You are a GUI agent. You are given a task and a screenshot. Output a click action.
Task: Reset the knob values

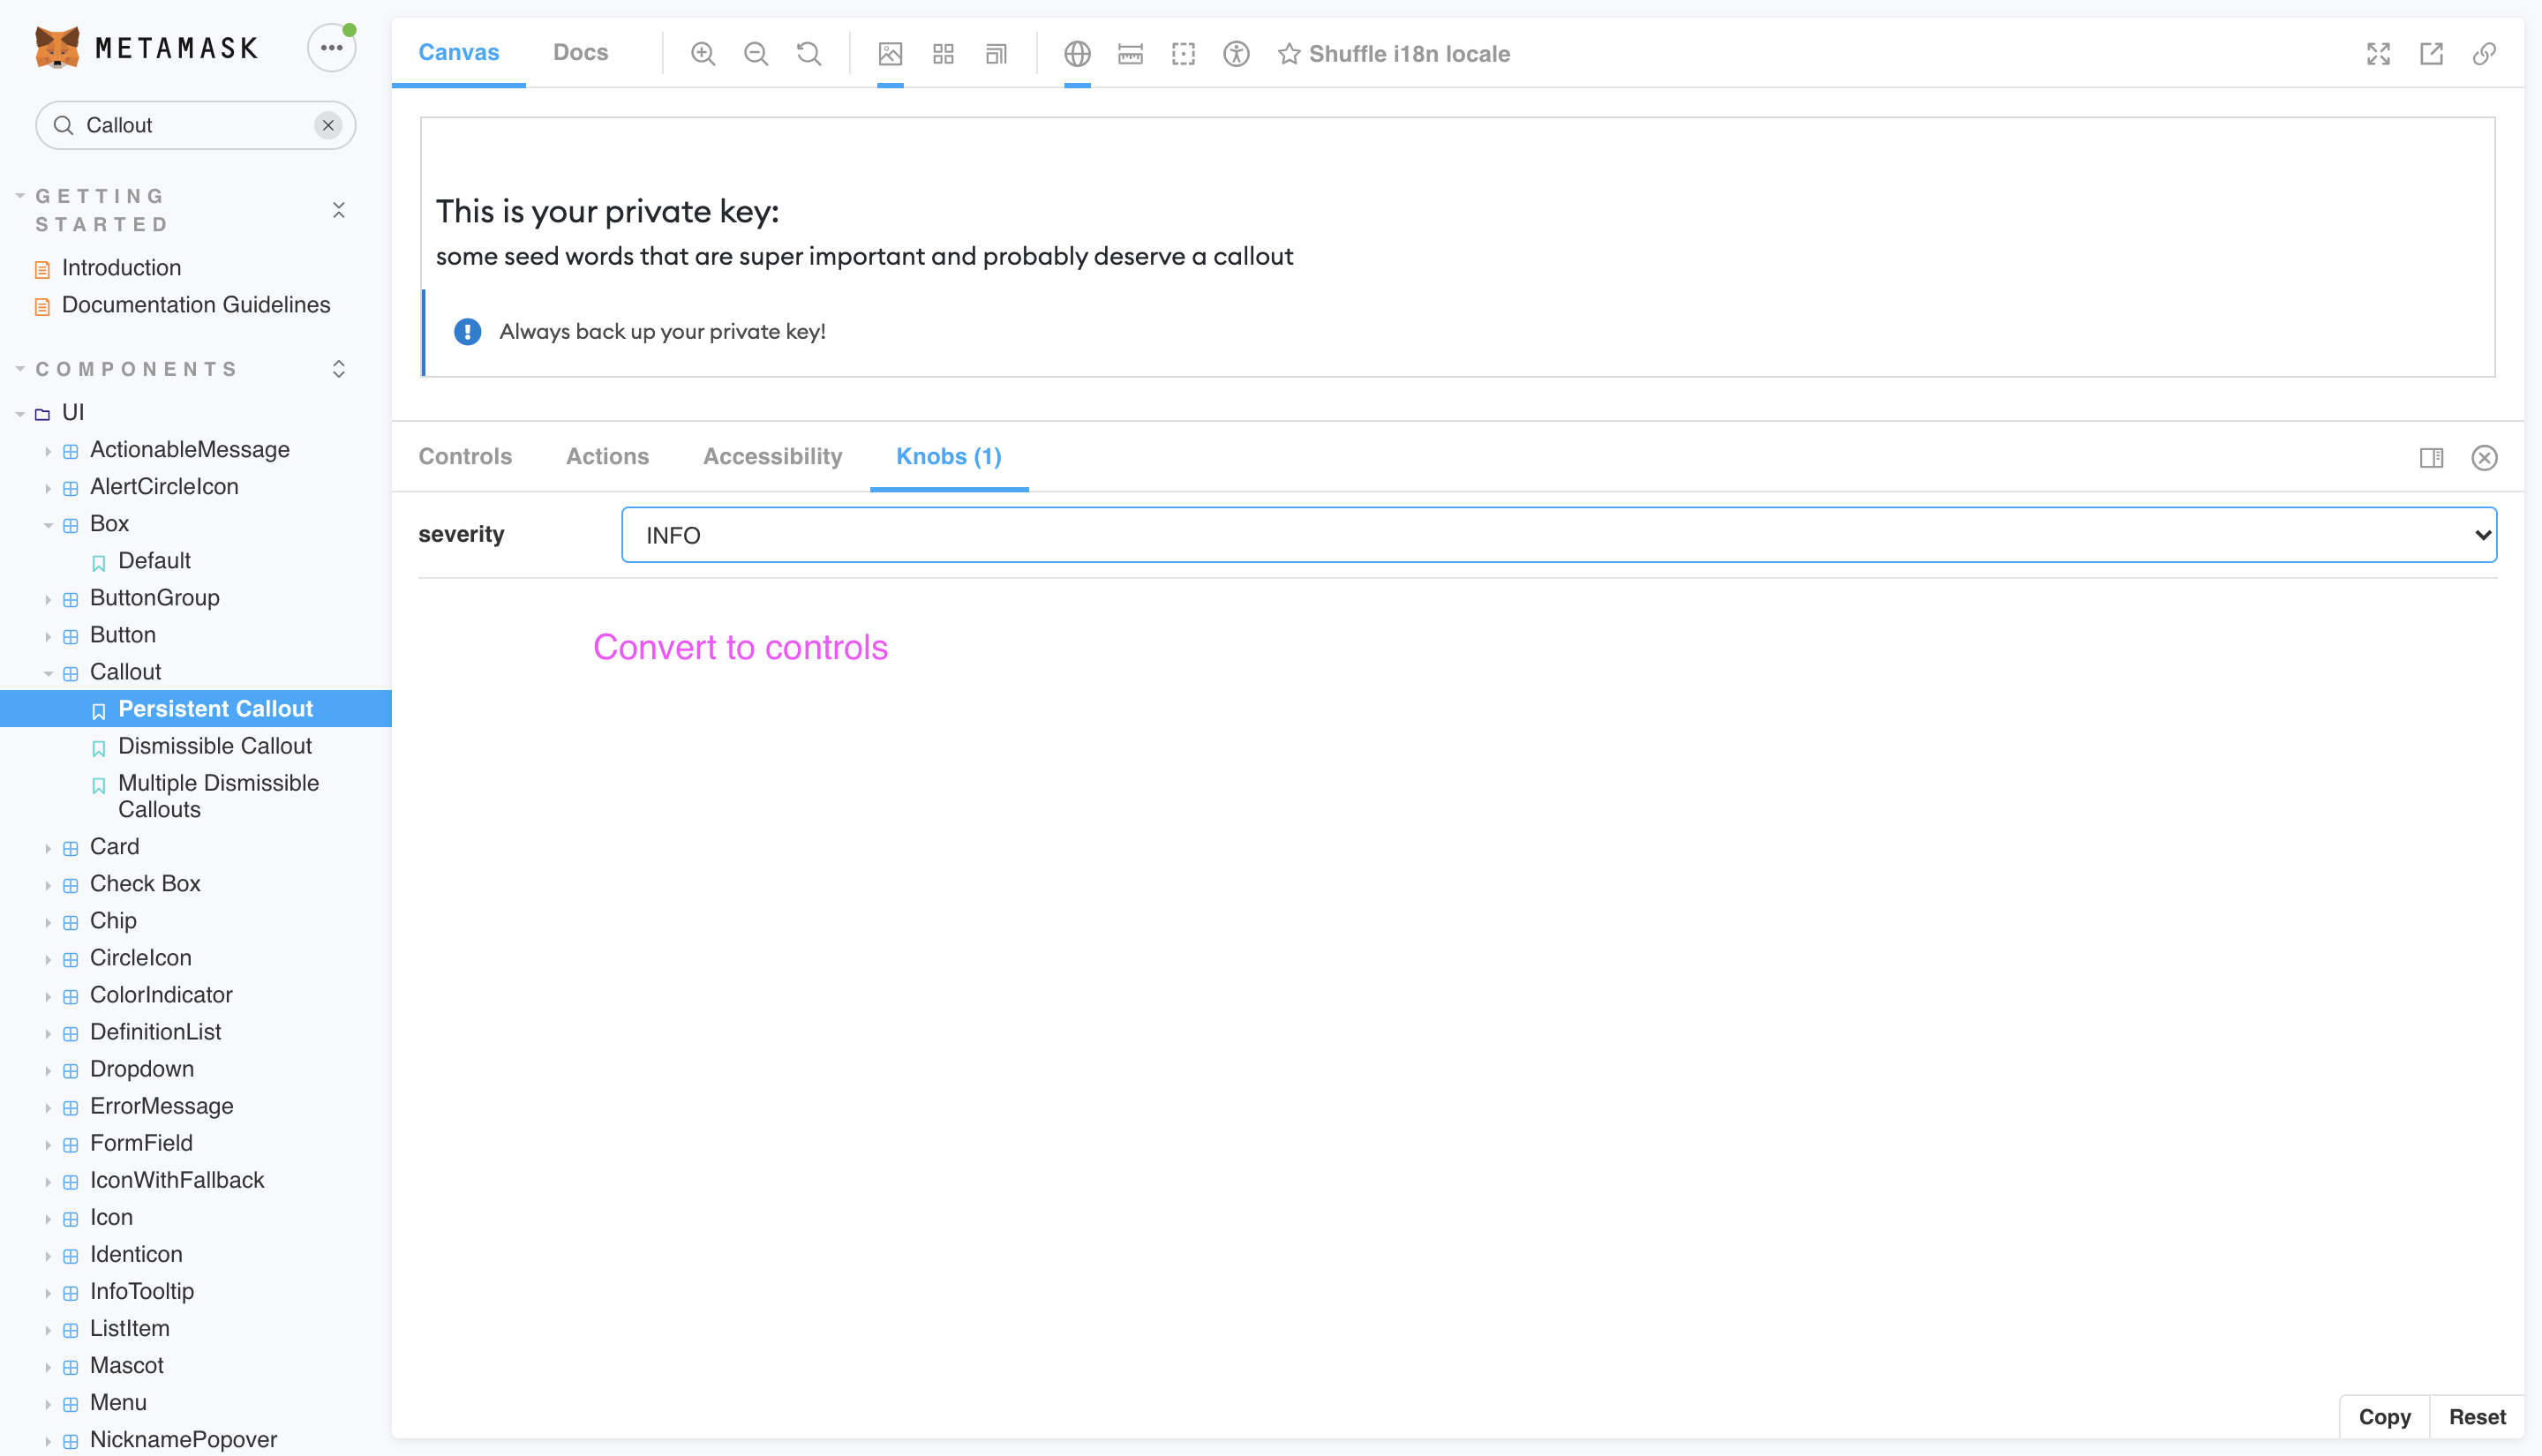(x=2476, y=1416)
